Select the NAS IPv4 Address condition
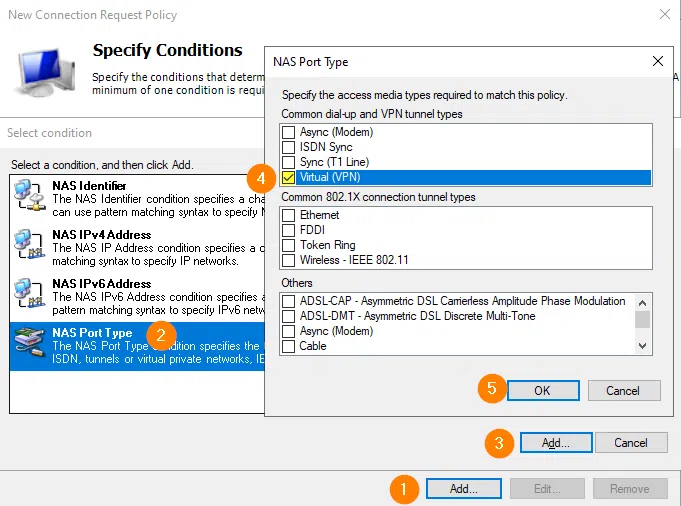This screenshot has height=506, width=681. coord(101,235)
